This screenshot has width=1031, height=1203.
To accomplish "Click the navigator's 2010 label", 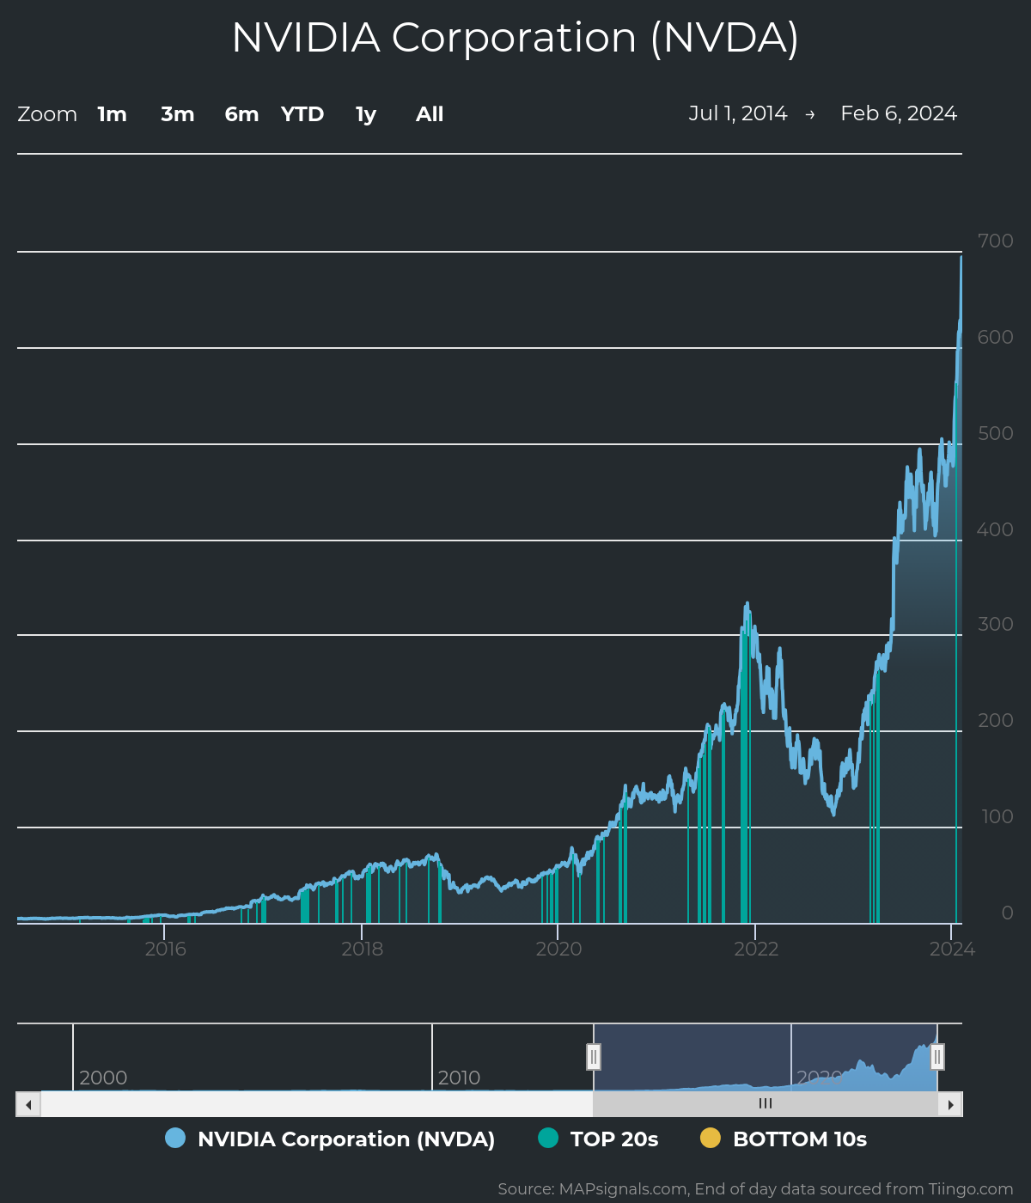I will (x=459, y=1078).
